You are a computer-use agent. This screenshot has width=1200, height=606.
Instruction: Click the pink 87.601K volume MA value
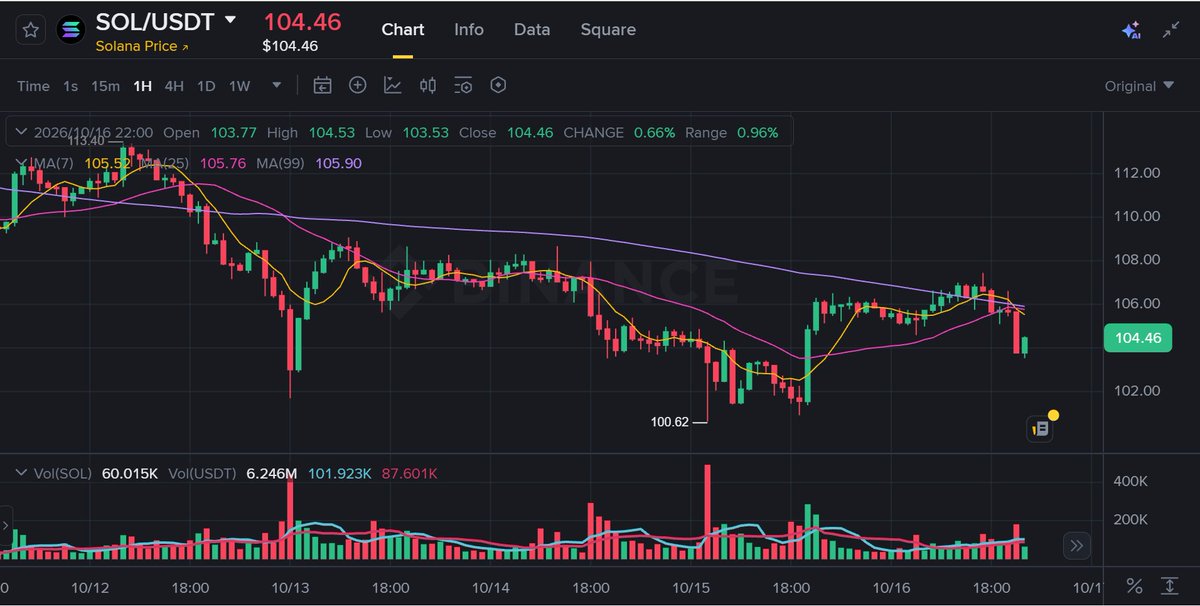tap(410, 473)
